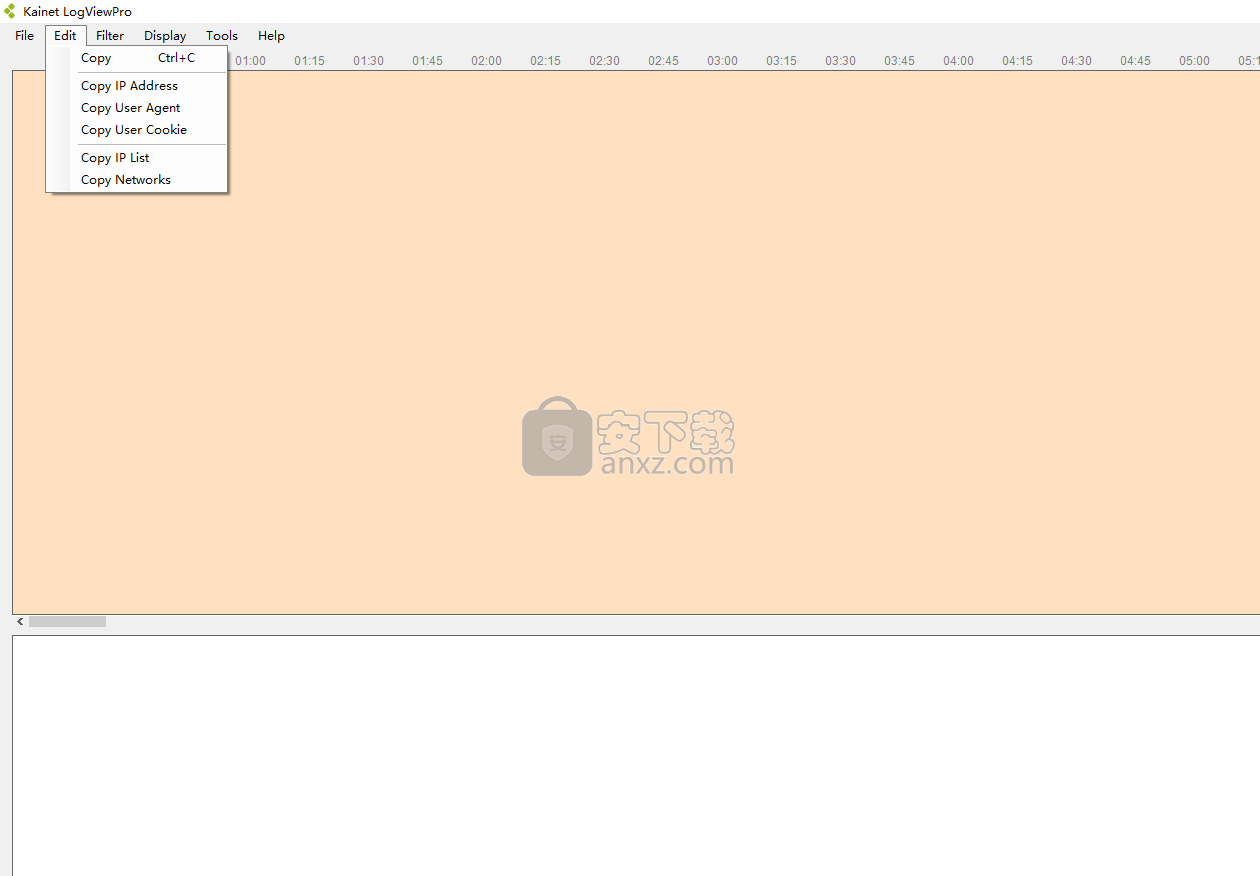Click the 04:00 timeline marker
Viewport: 1260px width, 876px height.
(958, 61)
